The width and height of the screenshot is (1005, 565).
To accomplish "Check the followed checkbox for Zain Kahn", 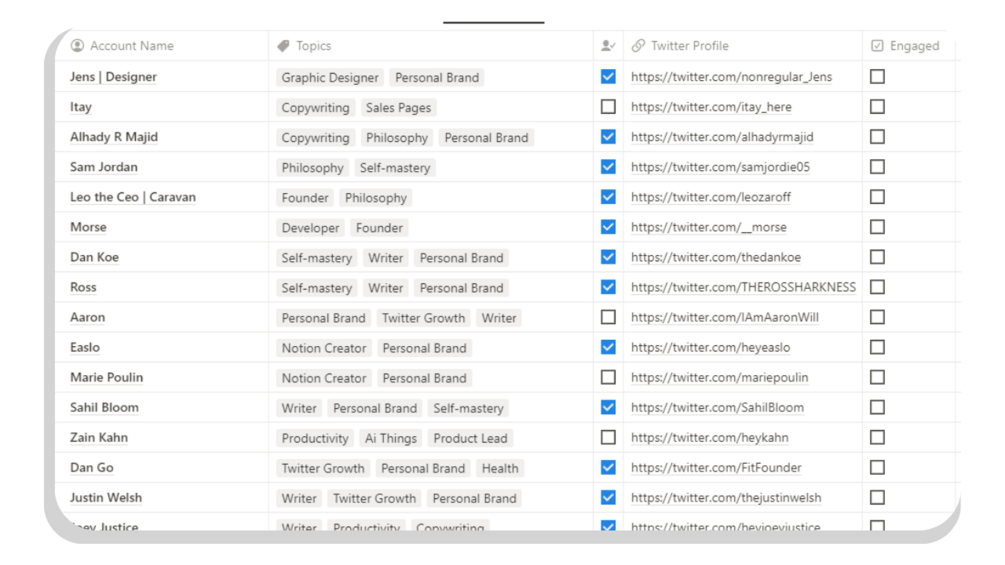I will click(608, 438).
